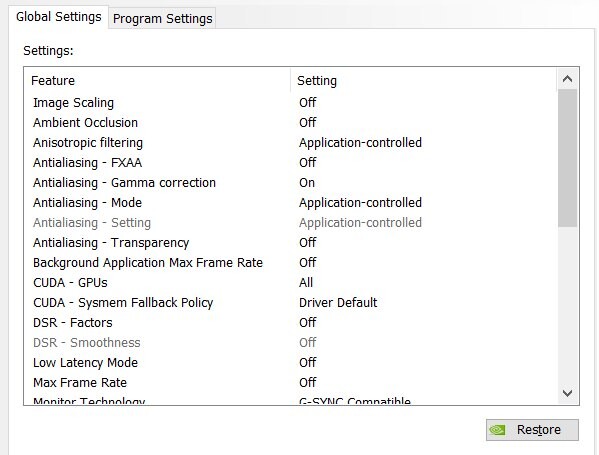Switch to the Program Settings tab
Image resolution: width=599 pixels, height=455 pixels.
coord(162,18)
